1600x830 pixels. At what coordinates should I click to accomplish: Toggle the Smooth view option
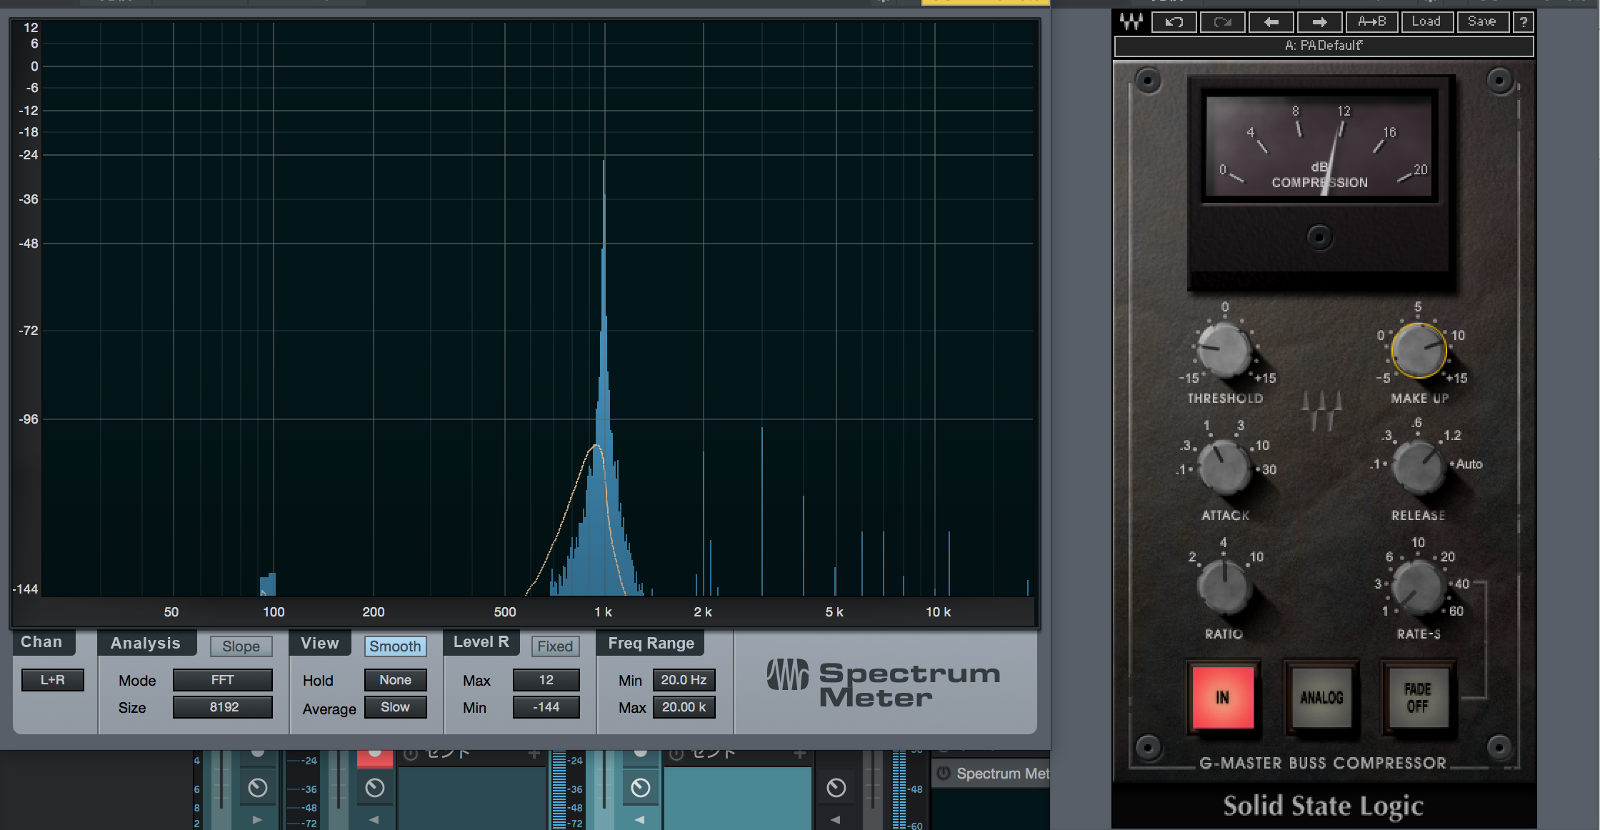coord(395,646)
